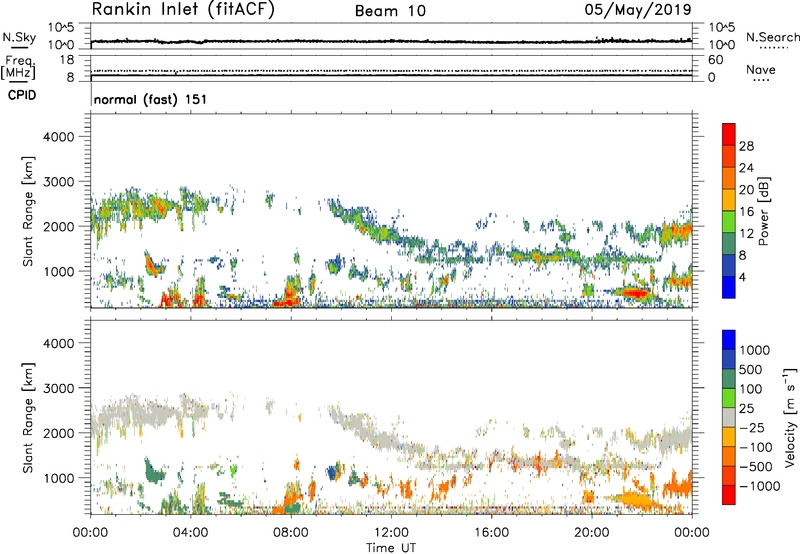Click the blue velocity patch near 09:40 UT

[x=334, y=472]
